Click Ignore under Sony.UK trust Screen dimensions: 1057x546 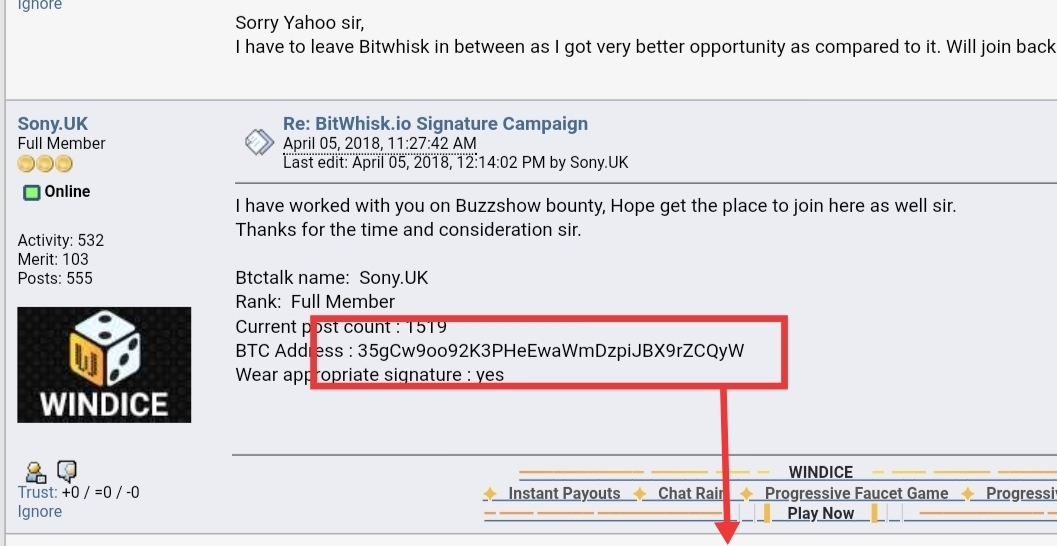click(x=40, y=512)
